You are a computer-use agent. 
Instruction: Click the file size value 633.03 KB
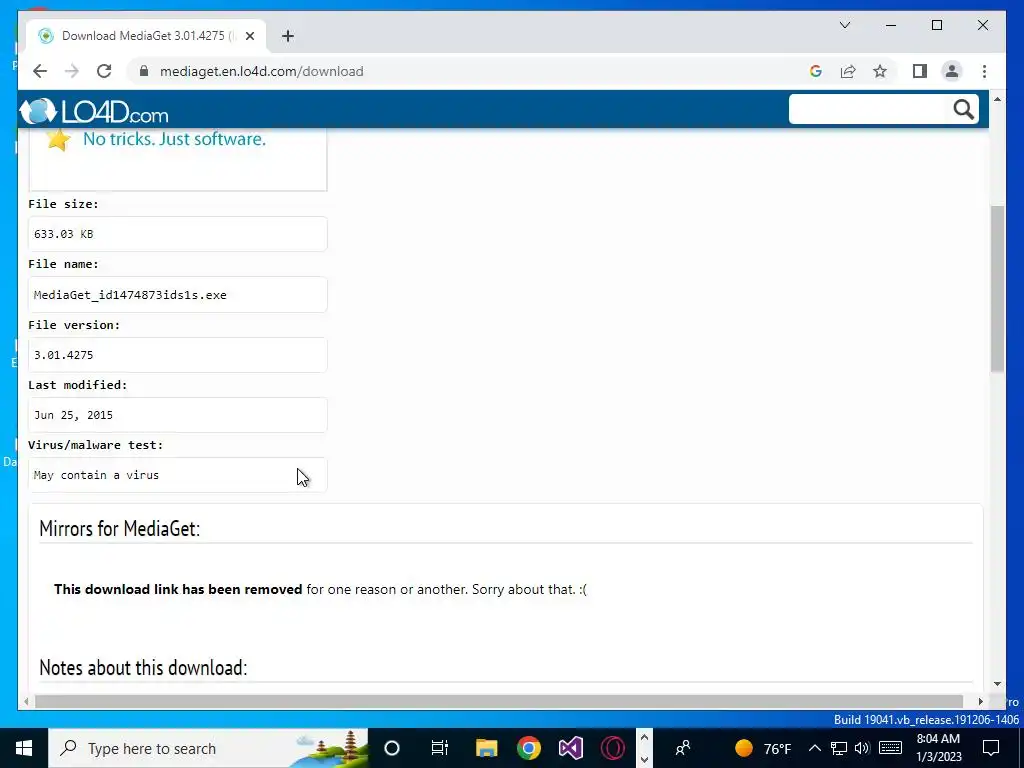63,234
